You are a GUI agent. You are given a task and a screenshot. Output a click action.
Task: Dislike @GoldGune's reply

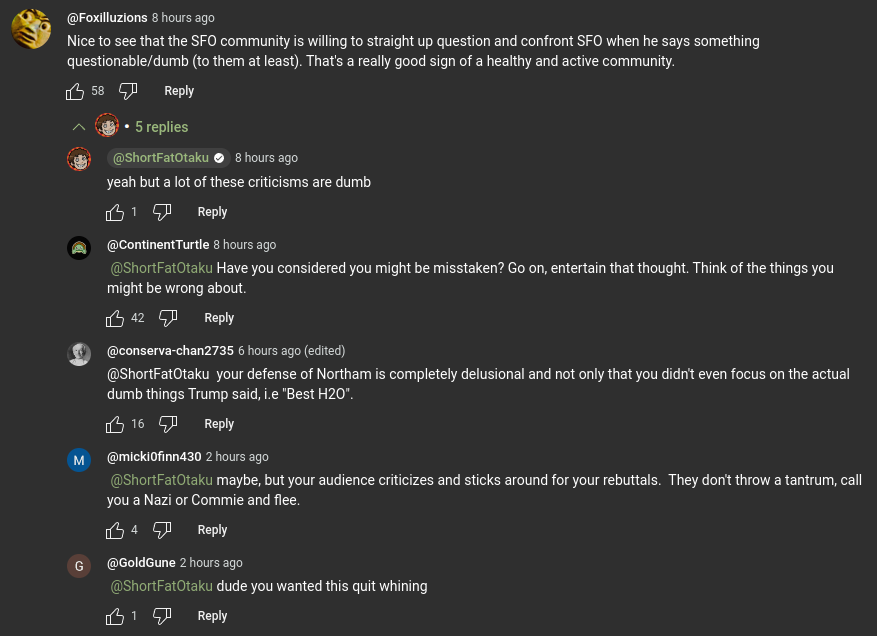pyautogui.click(x=162, y=616)
